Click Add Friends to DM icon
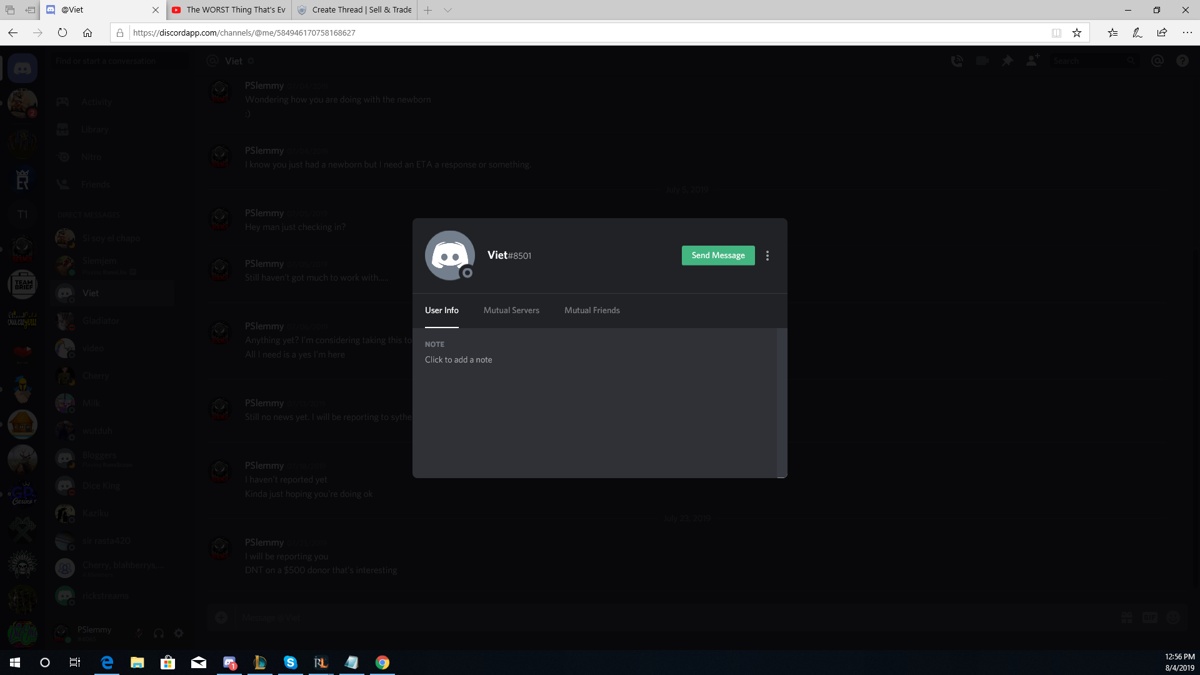This screenshot has width=1200, height=675. [1032, 61]
